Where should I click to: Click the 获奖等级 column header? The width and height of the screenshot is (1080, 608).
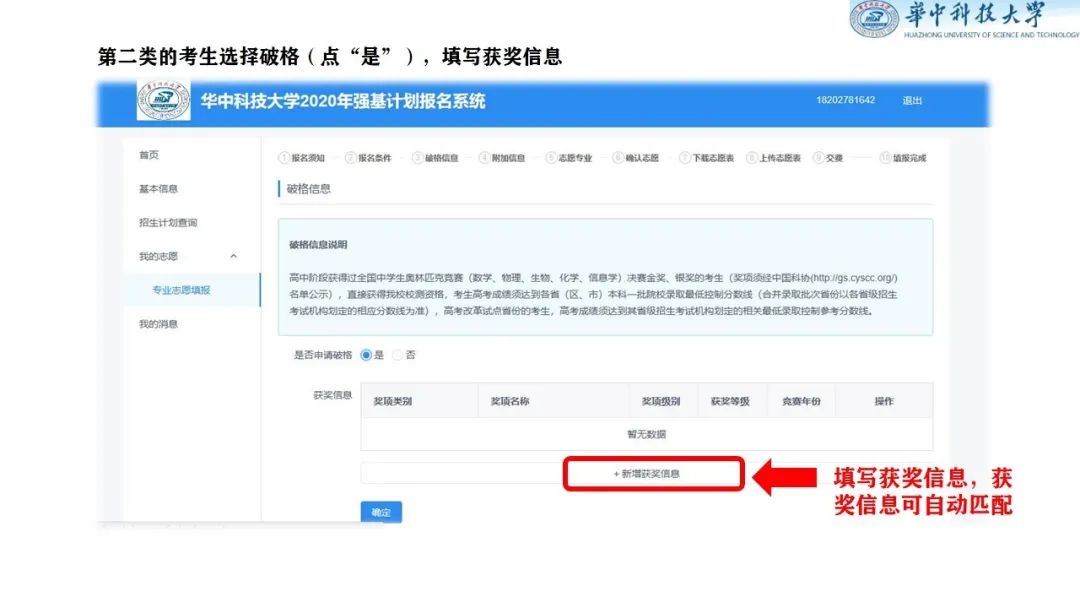[x=730, y=401]
